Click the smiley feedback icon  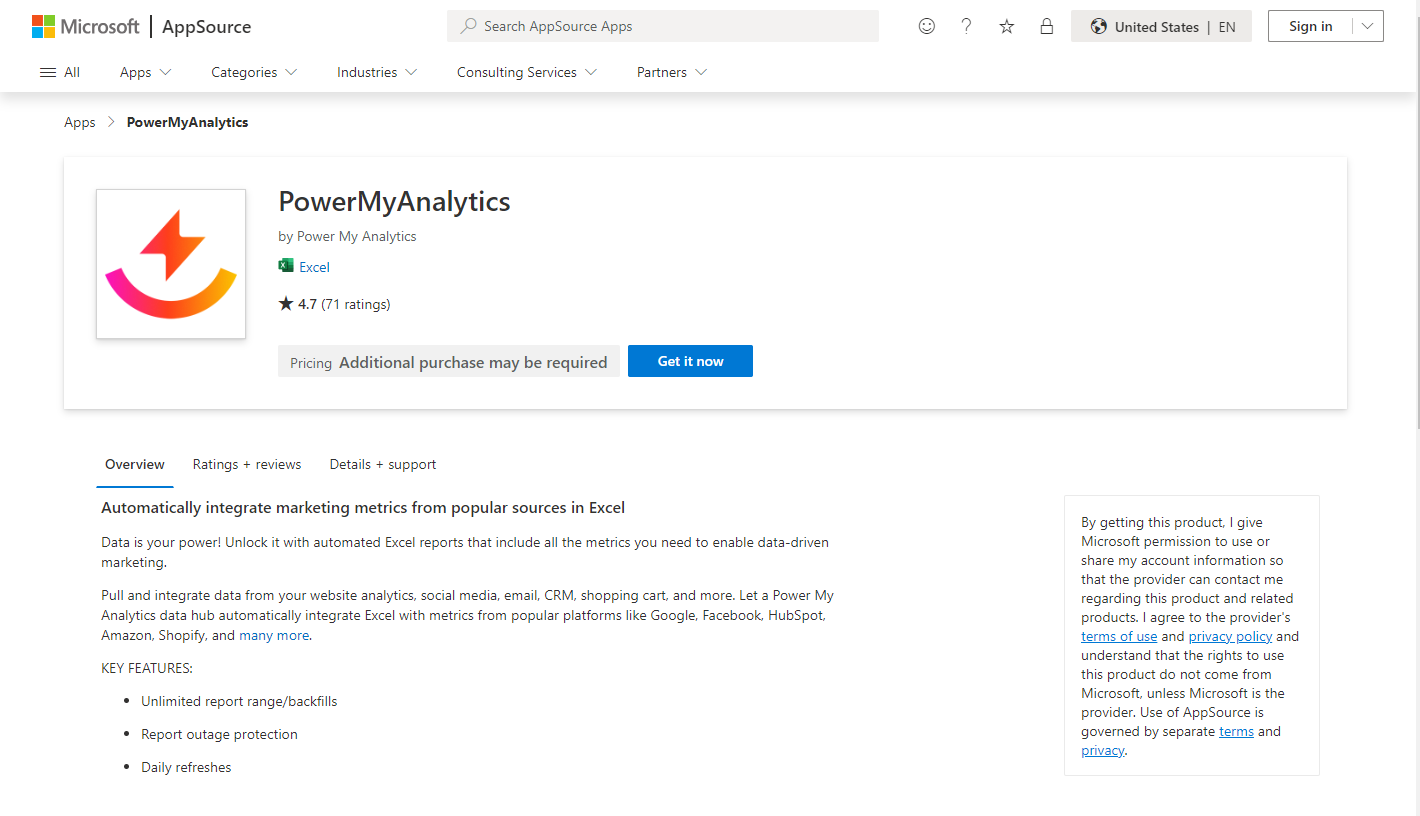coord(926,27)
